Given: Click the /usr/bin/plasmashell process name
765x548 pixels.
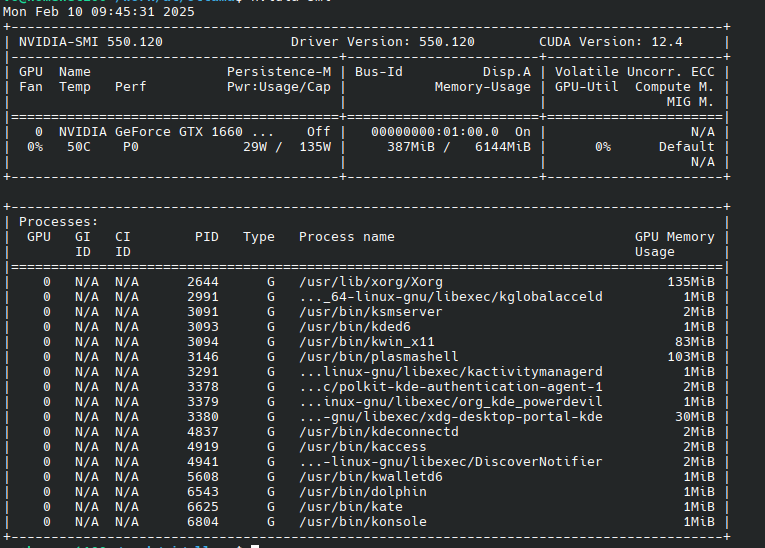Looking at the screenshot, I should pyautogui.click(x=379, y=357).
